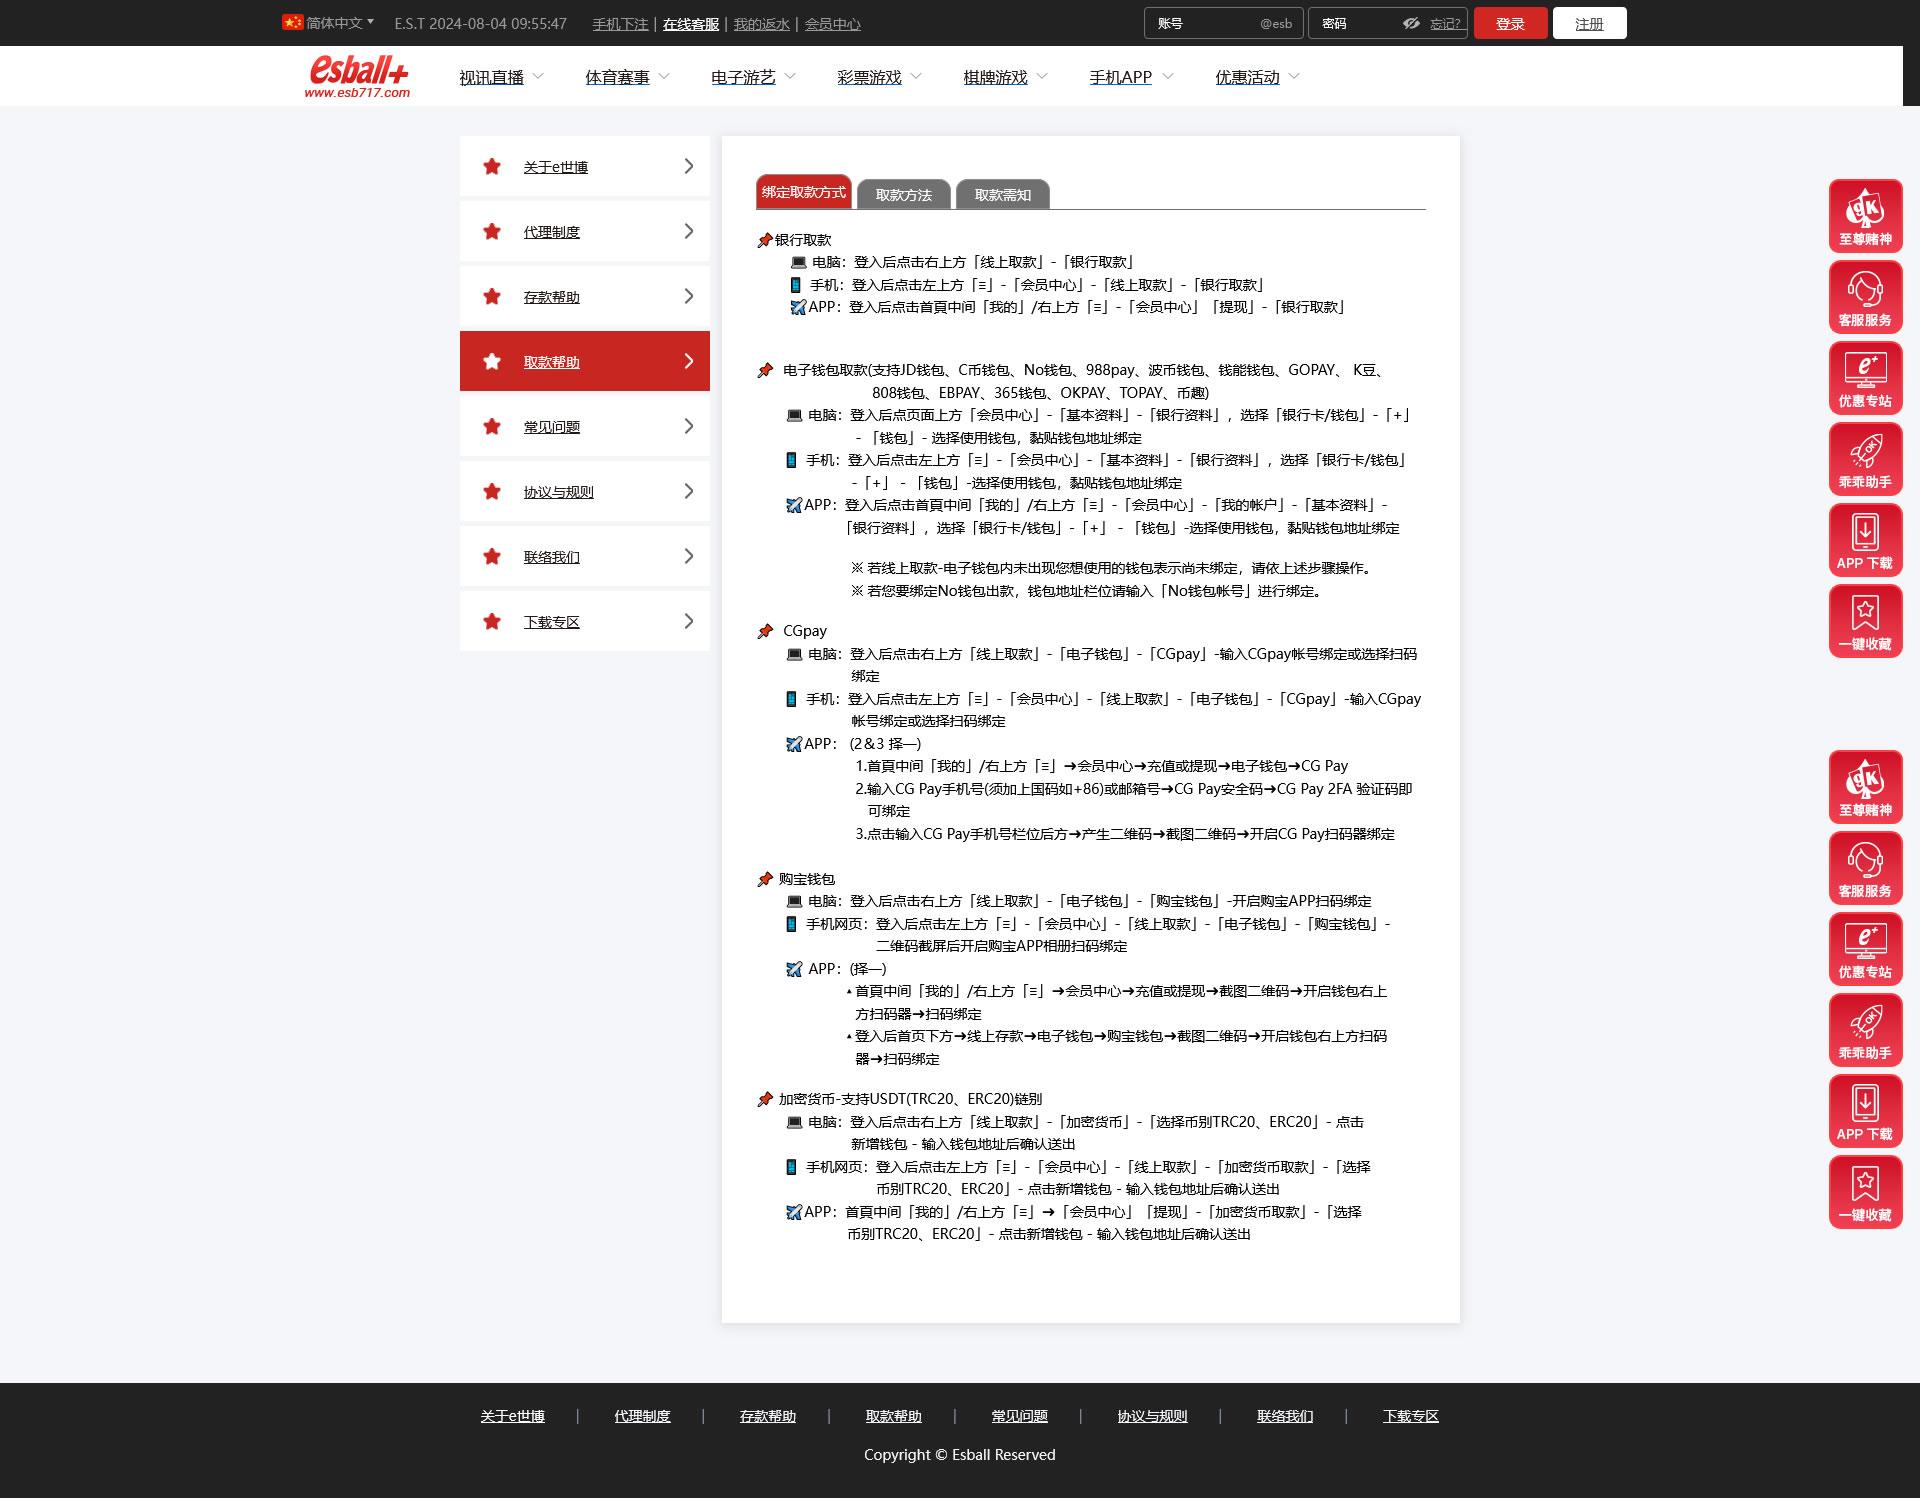The image size is (1920, 1498).
Task: Click 取款需知 tab to view requirements
Action: (x=1002, y=192)
